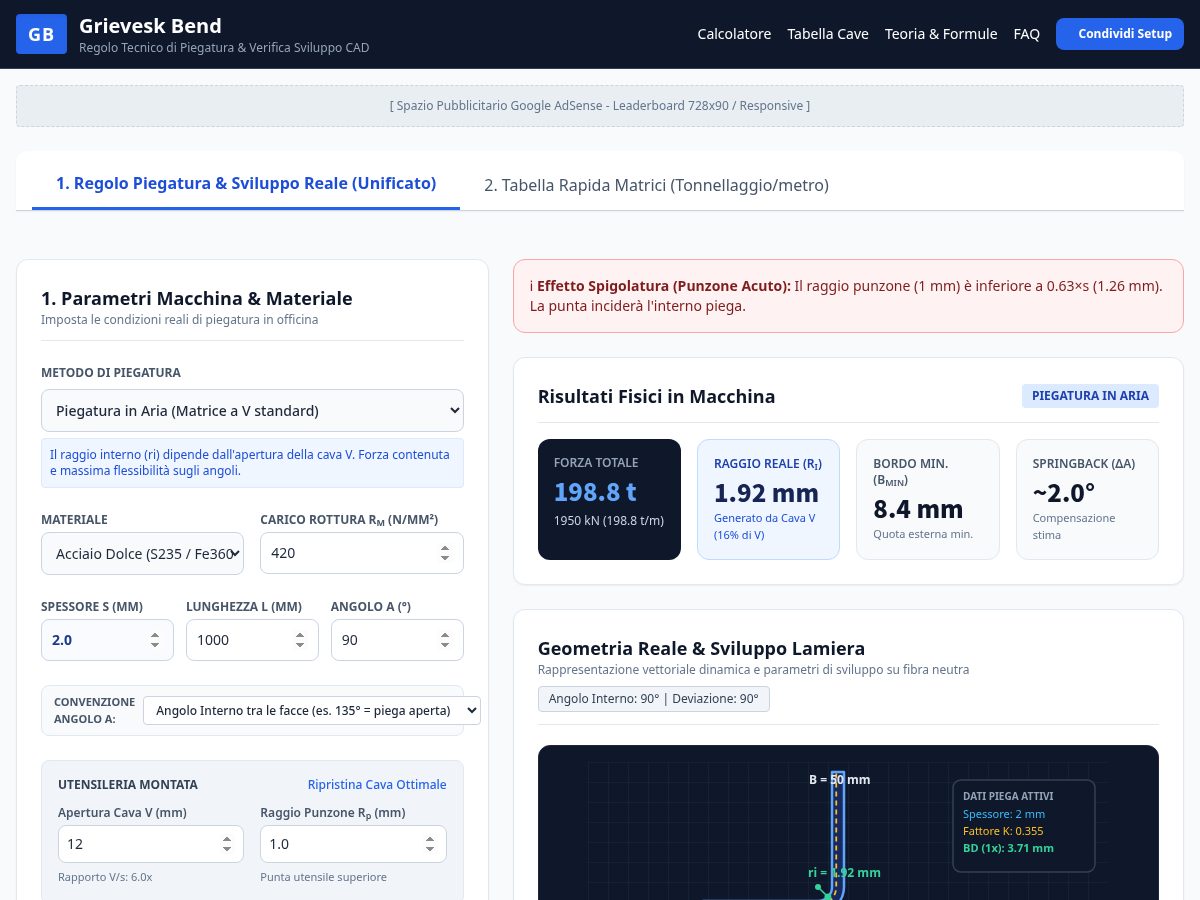
Task: Go to Teoria & Formule
Action: (x=941, y=34)
